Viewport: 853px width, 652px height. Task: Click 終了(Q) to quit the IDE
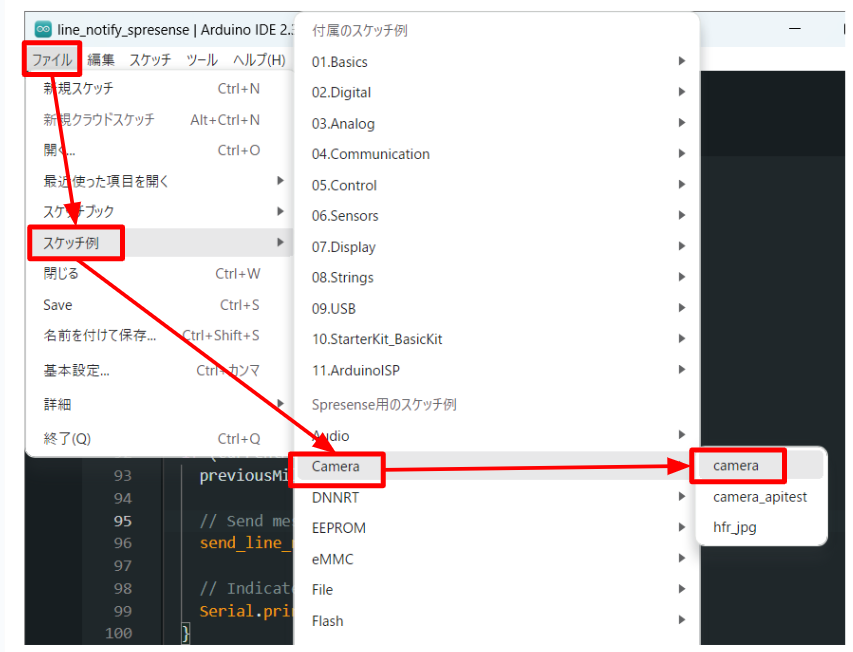pos(66,439)
